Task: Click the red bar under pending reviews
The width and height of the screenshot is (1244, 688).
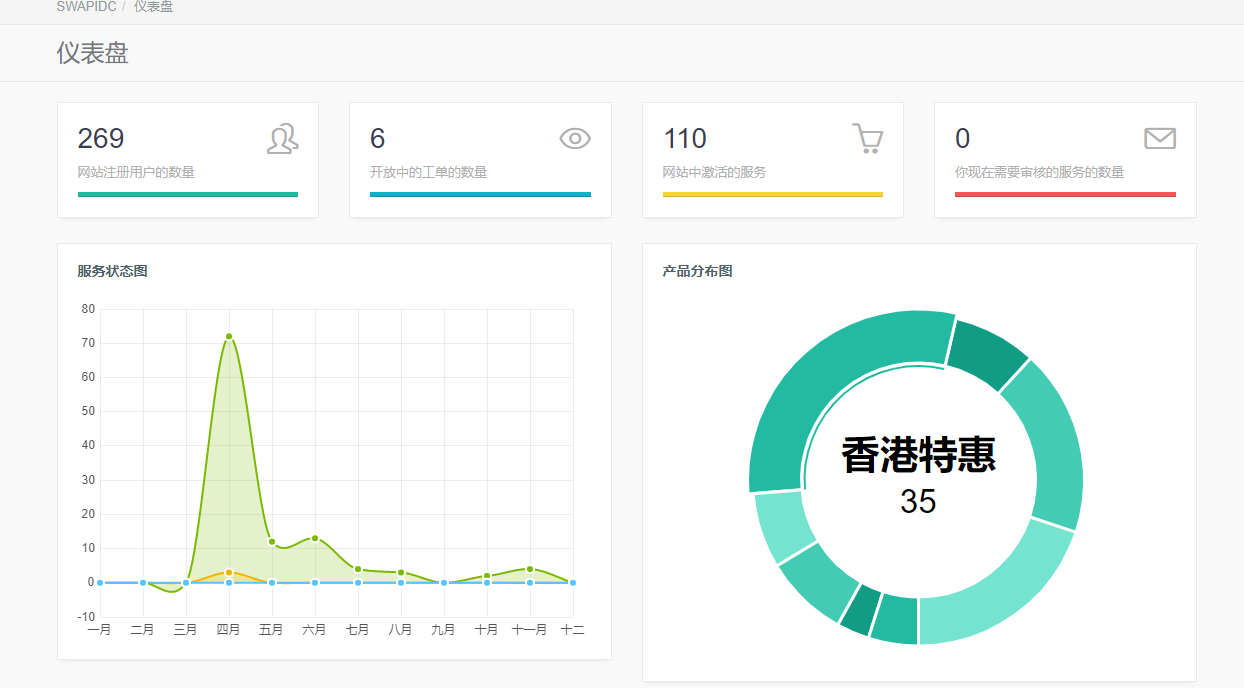Action: pos(1065,194)
